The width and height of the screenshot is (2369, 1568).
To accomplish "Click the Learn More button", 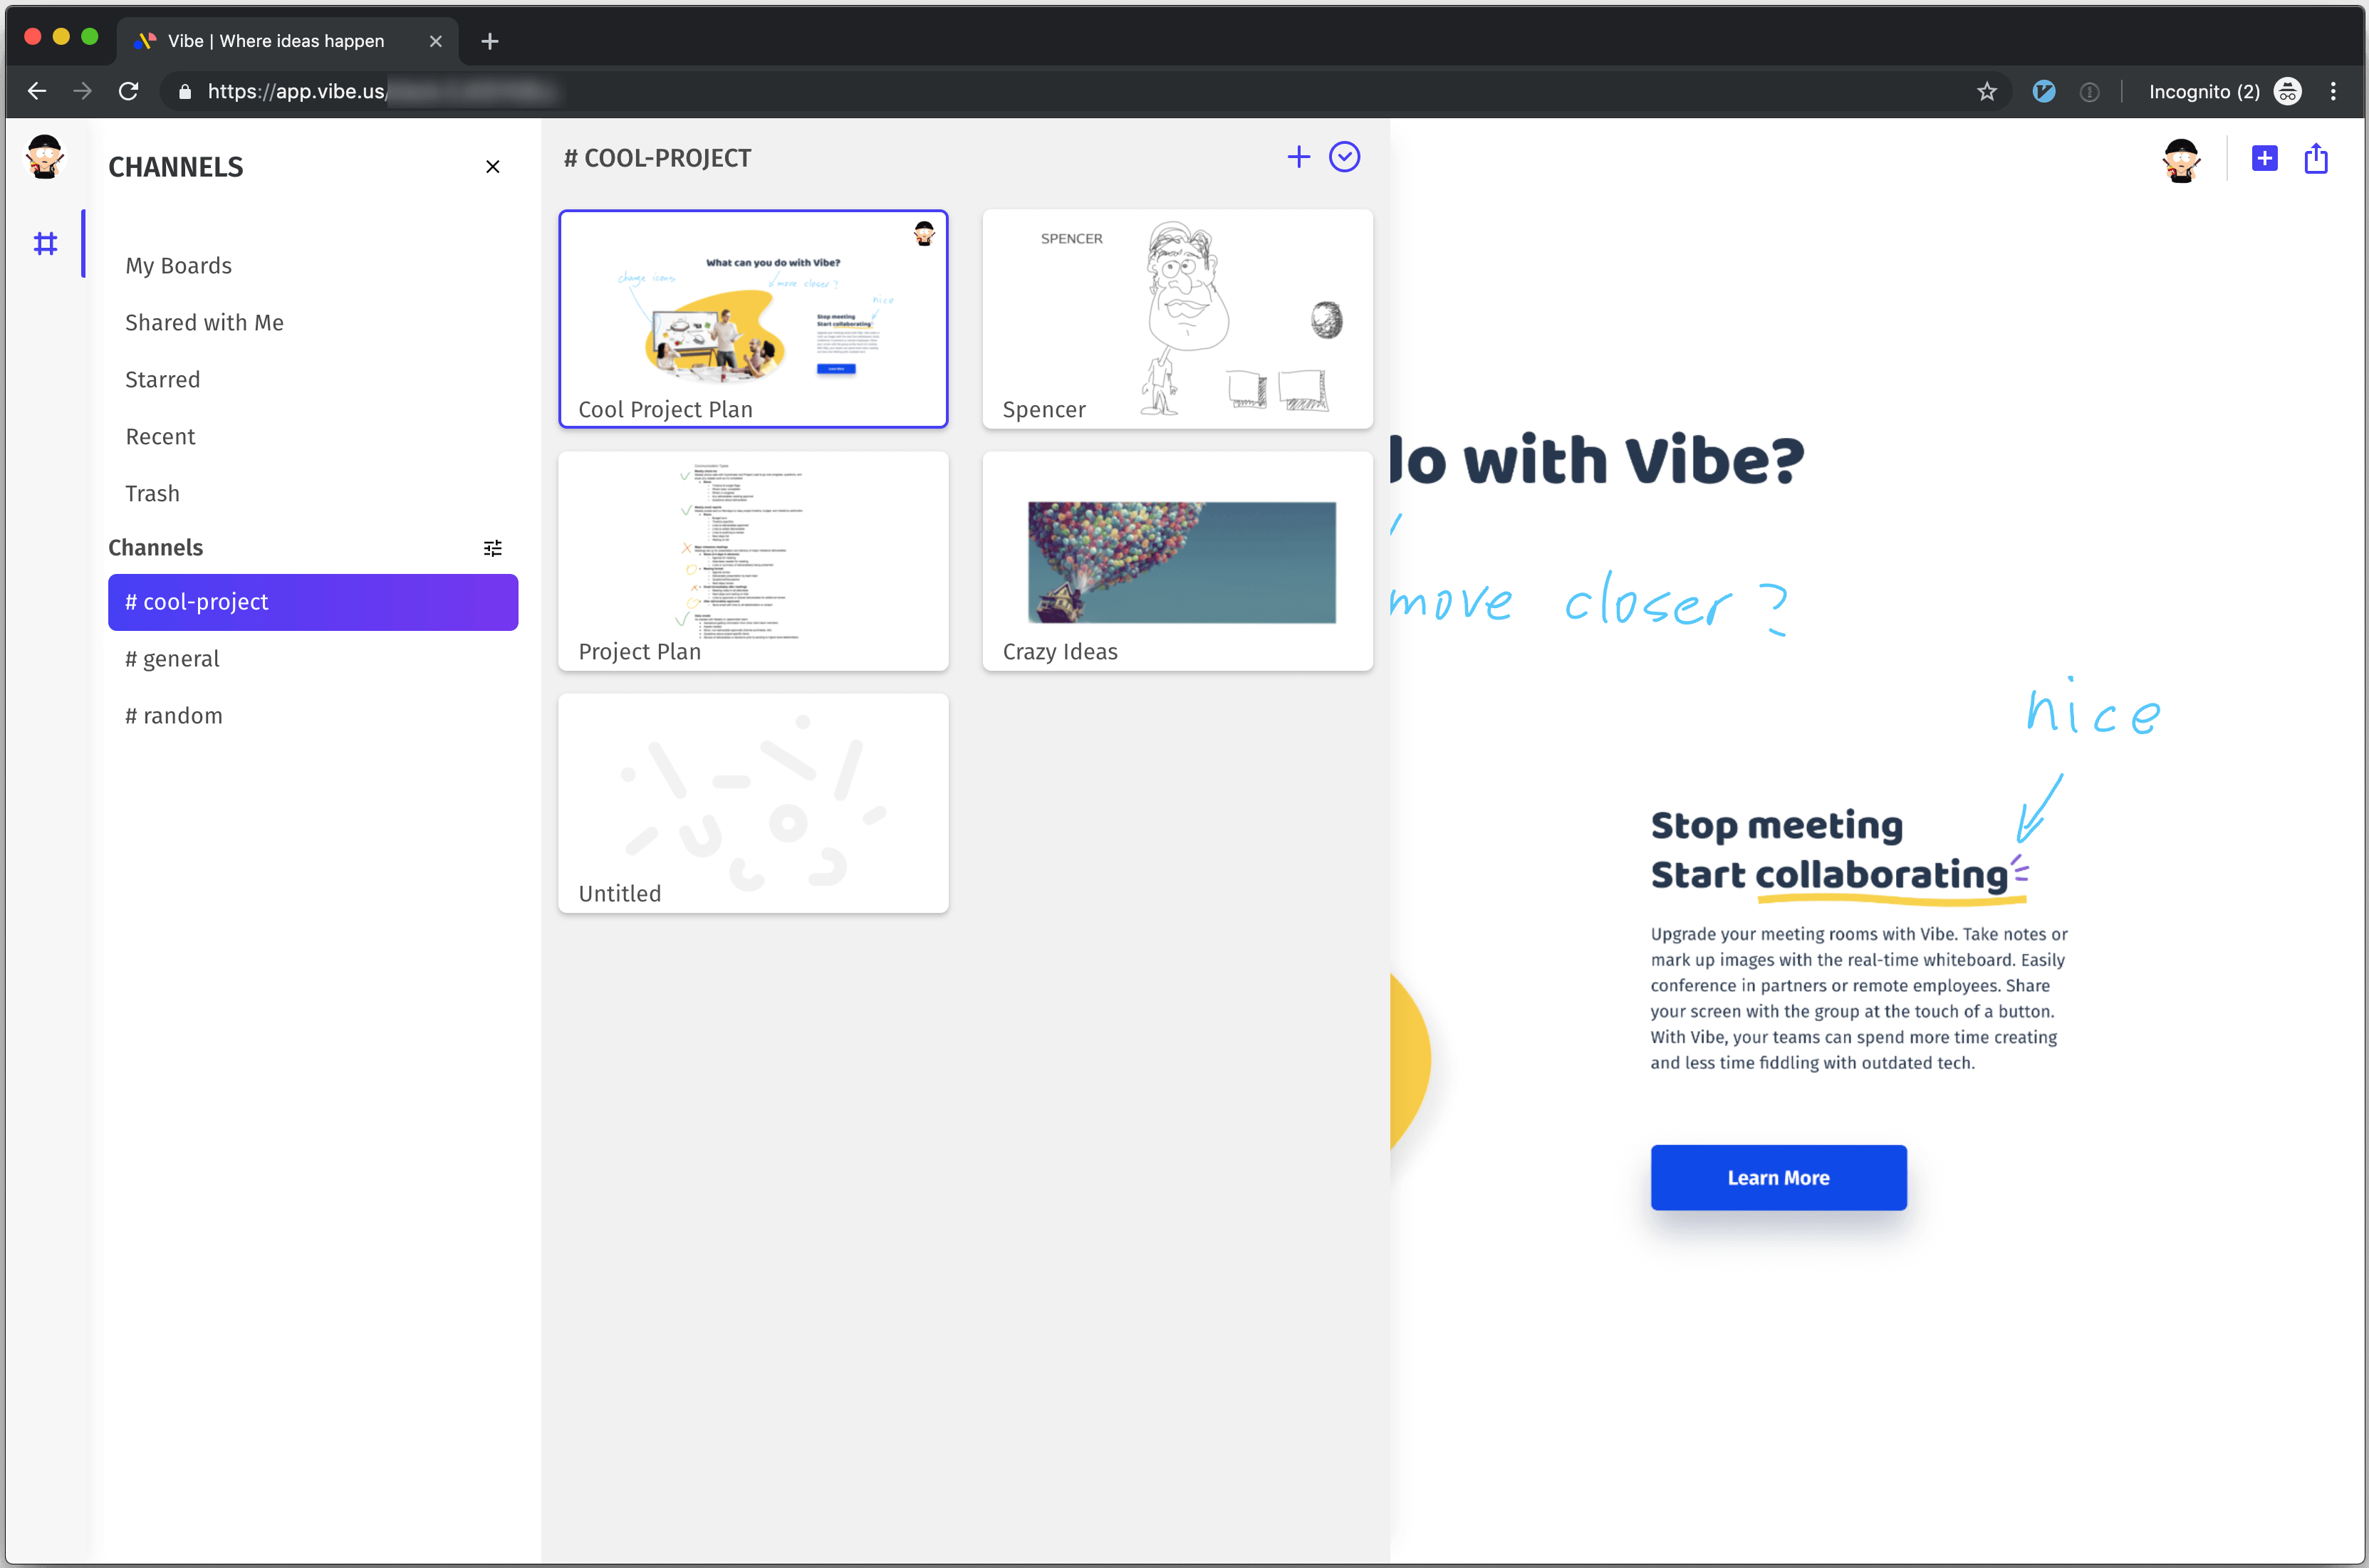I will pyautogui.click(x=1778, y=1177).
